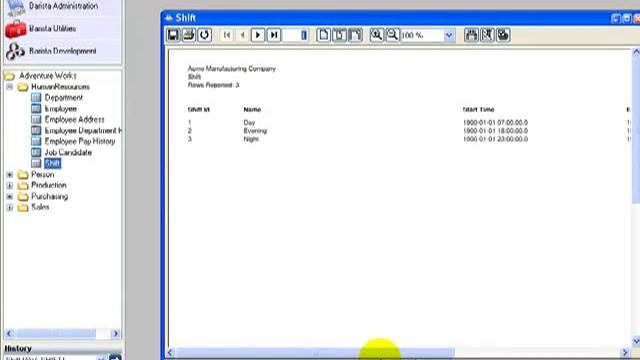640x360 pixels.
Task: Open the Job Candidate table
Action: [68, 153]
